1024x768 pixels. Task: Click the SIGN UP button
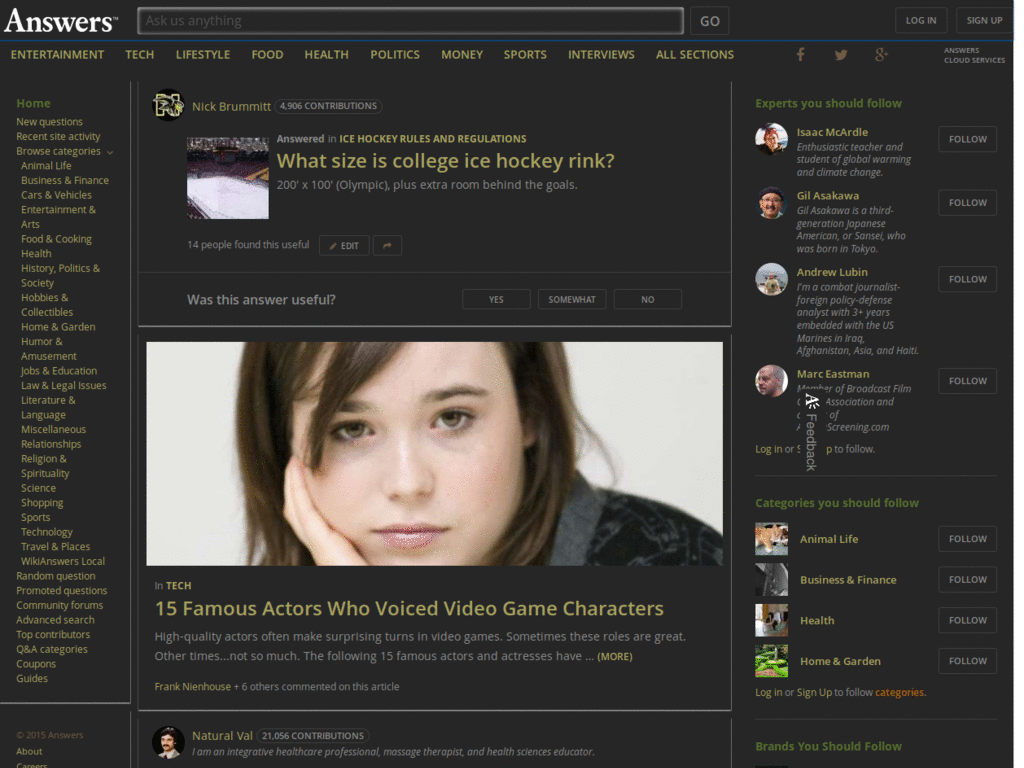[984, 20]
